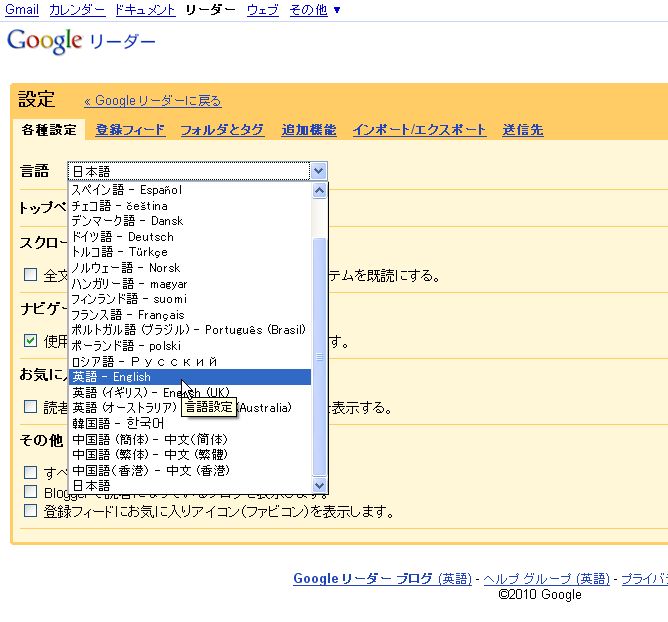The image size is (668, 622).
Task: Choose 中国語（香港） option
Action: pos(190,470)
